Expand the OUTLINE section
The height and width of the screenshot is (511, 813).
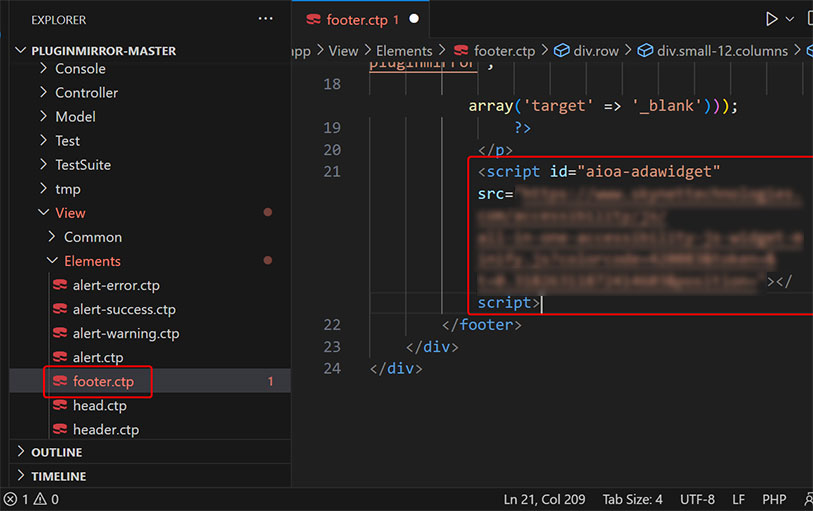click(22, 452)
